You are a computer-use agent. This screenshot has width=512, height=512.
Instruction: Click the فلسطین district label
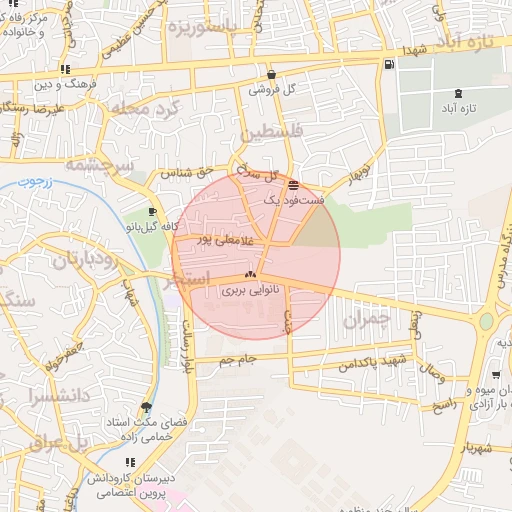[271, 132]
